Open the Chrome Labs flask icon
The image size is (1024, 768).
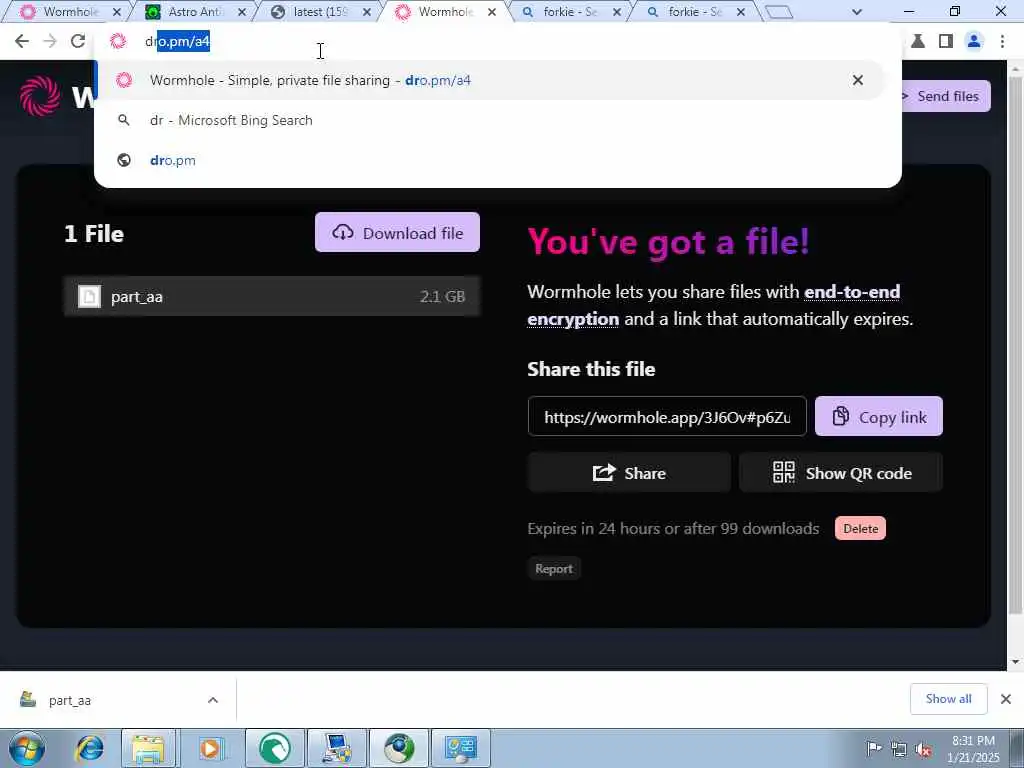click(x=918, y=41)
